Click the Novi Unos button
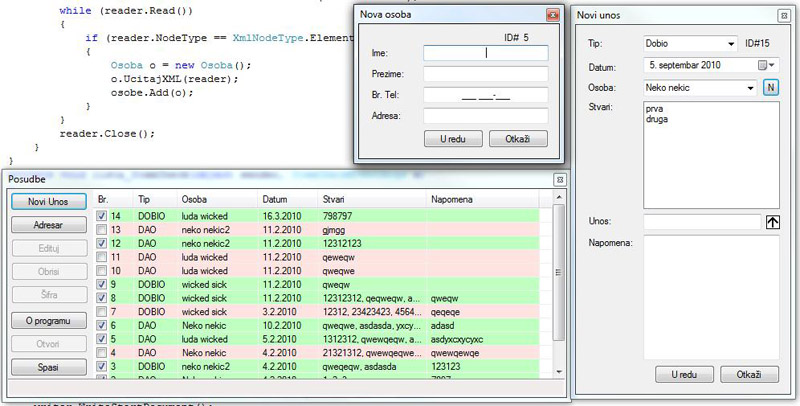This screenshot has width=800, height=406. click(x=48, y=201)
